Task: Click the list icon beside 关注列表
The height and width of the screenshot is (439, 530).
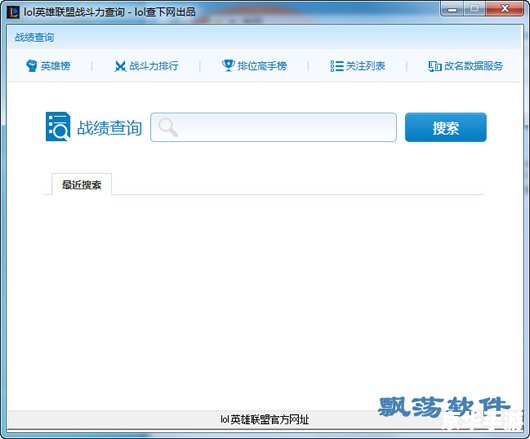Action: [337, 66]
